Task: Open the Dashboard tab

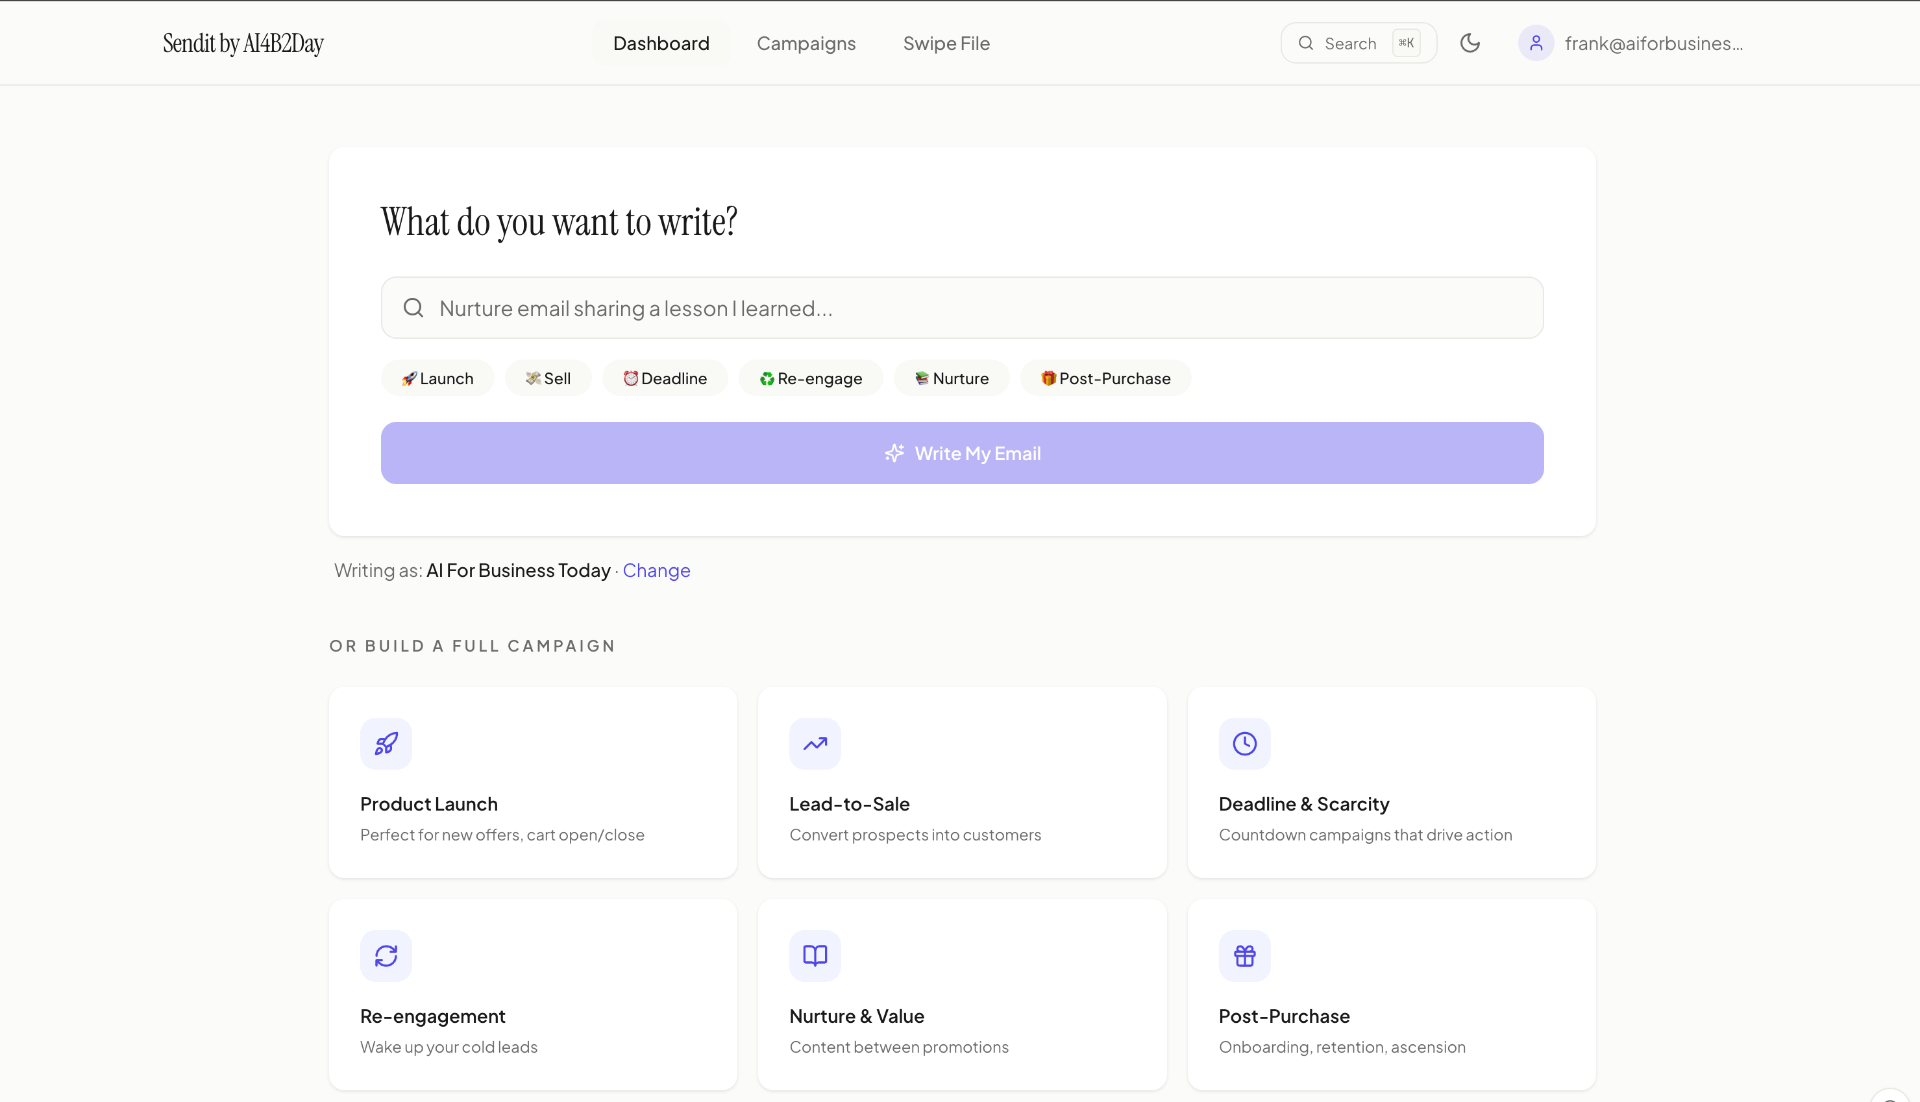Action: coord(661,43)
